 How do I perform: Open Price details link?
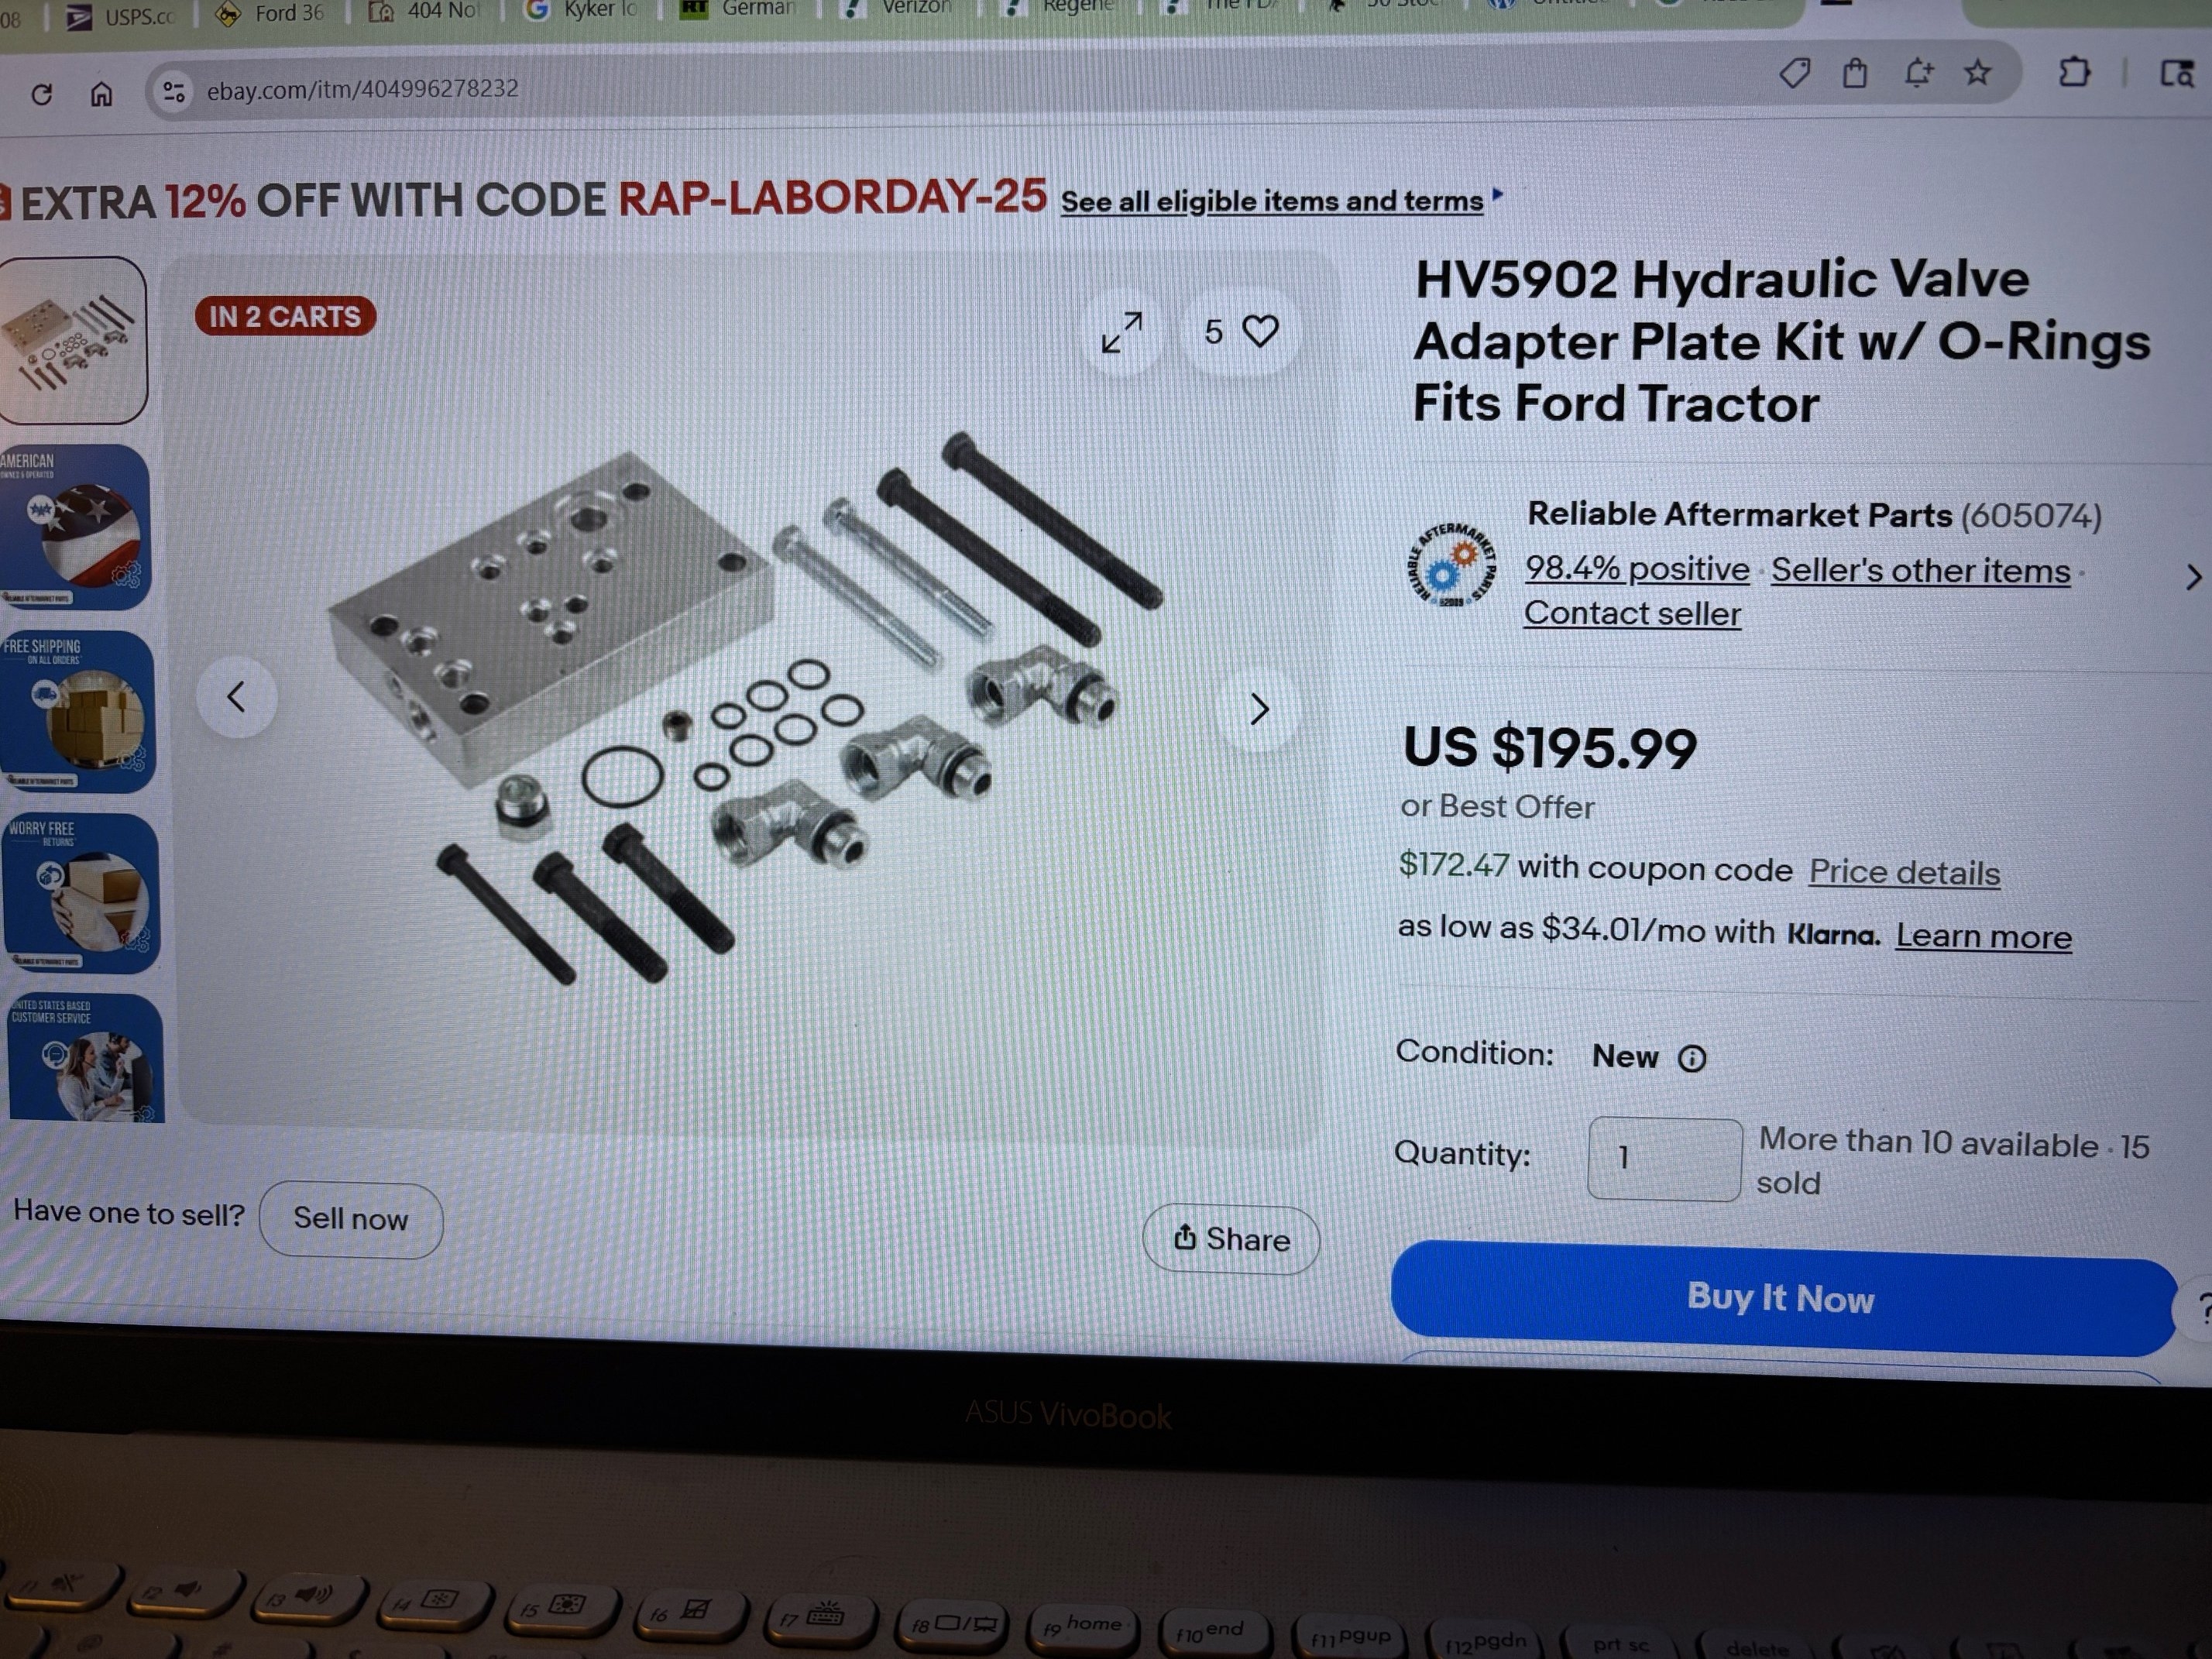click(1905, 872)
